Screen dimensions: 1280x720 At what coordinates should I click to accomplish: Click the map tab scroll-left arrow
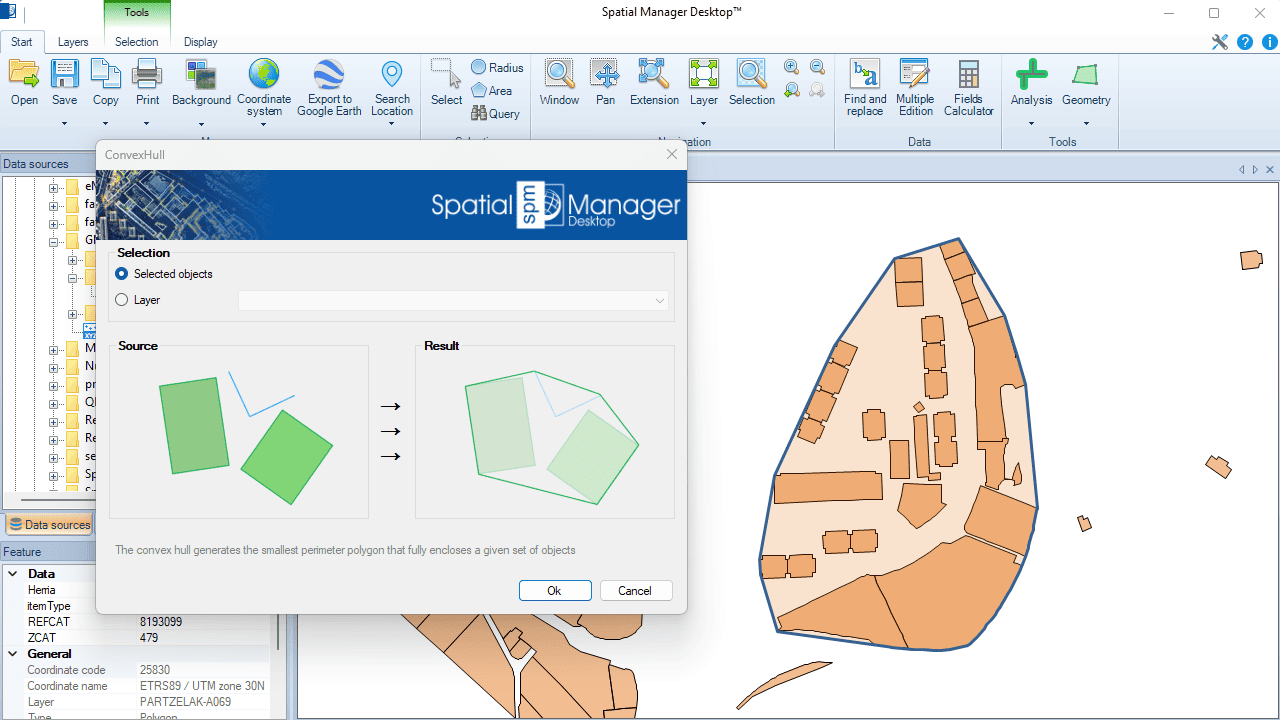coord(1242,170)
